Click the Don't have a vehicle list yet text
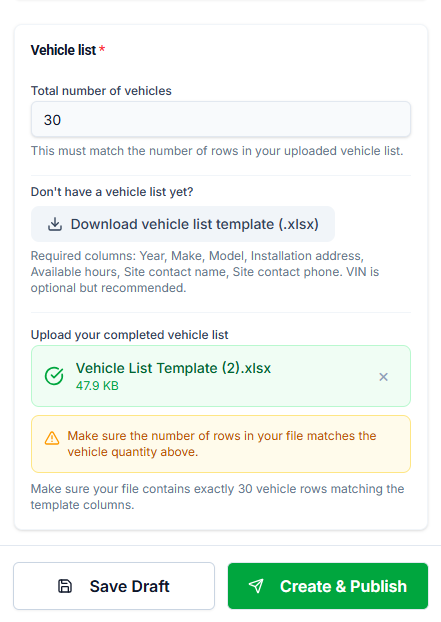The image size is (441, 622). (x=112, y=192)
